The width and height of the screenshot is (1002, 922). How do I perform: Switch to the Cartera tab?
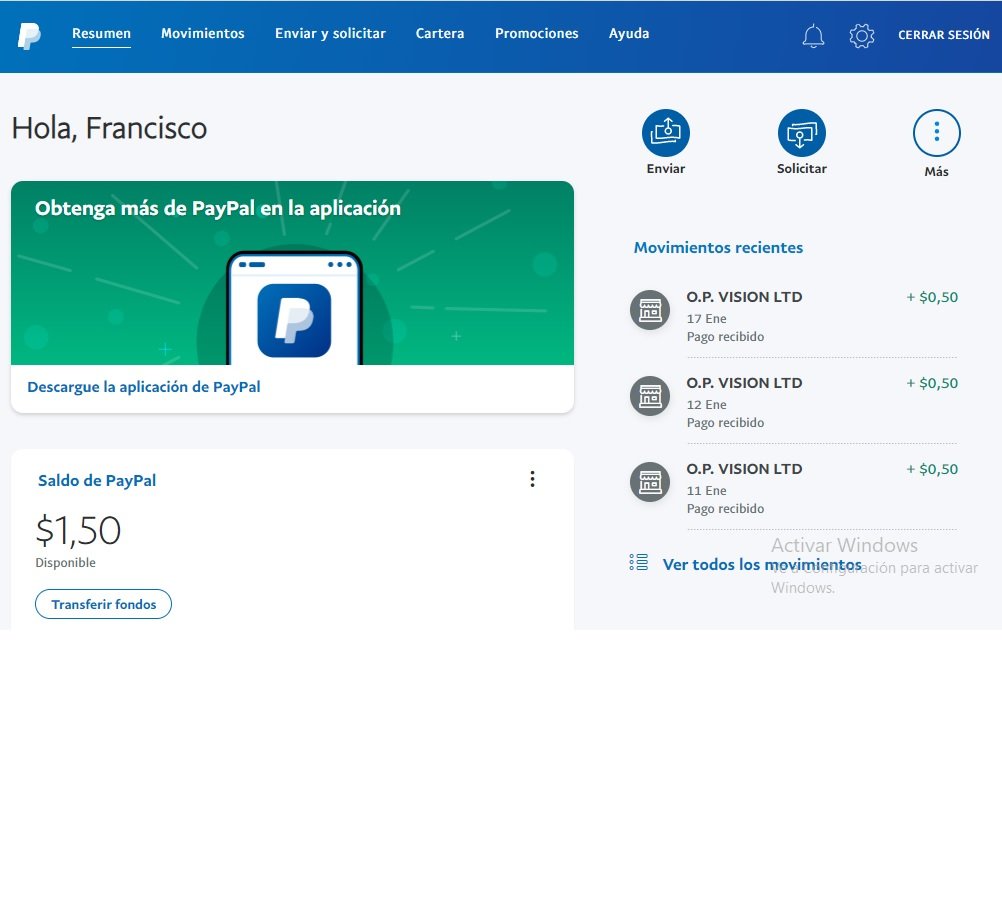[x=440, y=34]
